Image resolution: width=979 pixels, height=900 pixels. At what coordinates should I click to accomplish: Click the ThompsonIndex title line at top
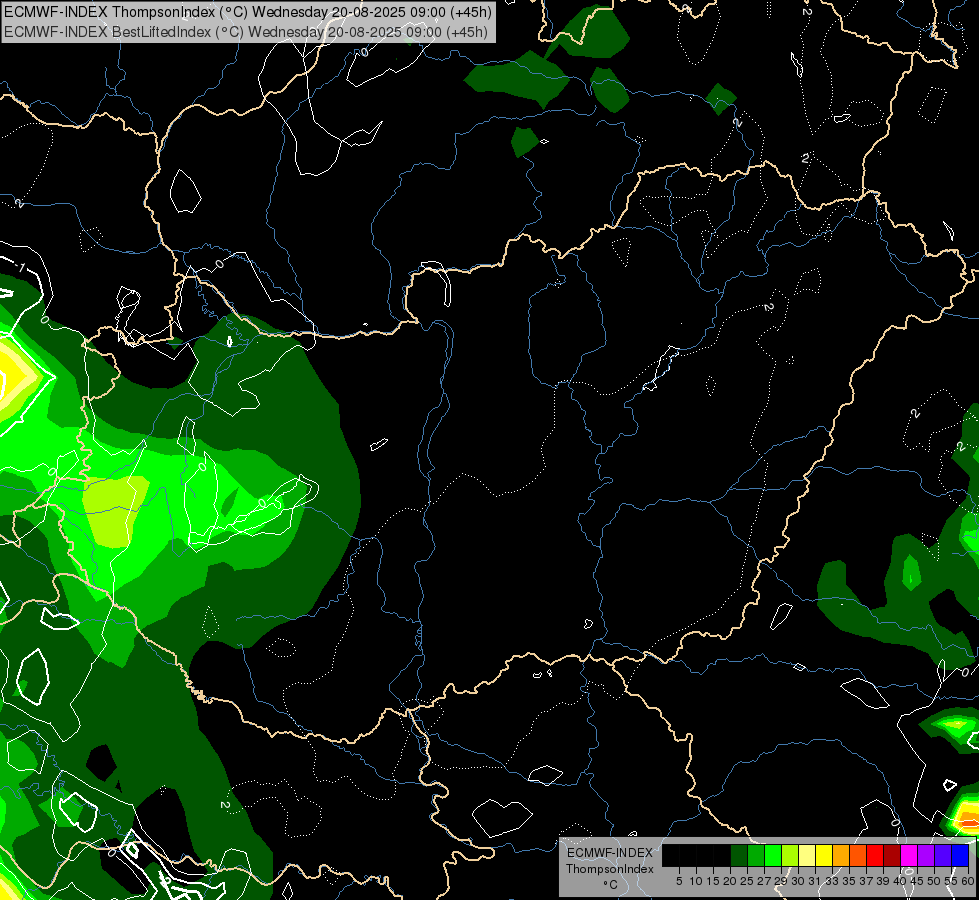coord(248,11)
